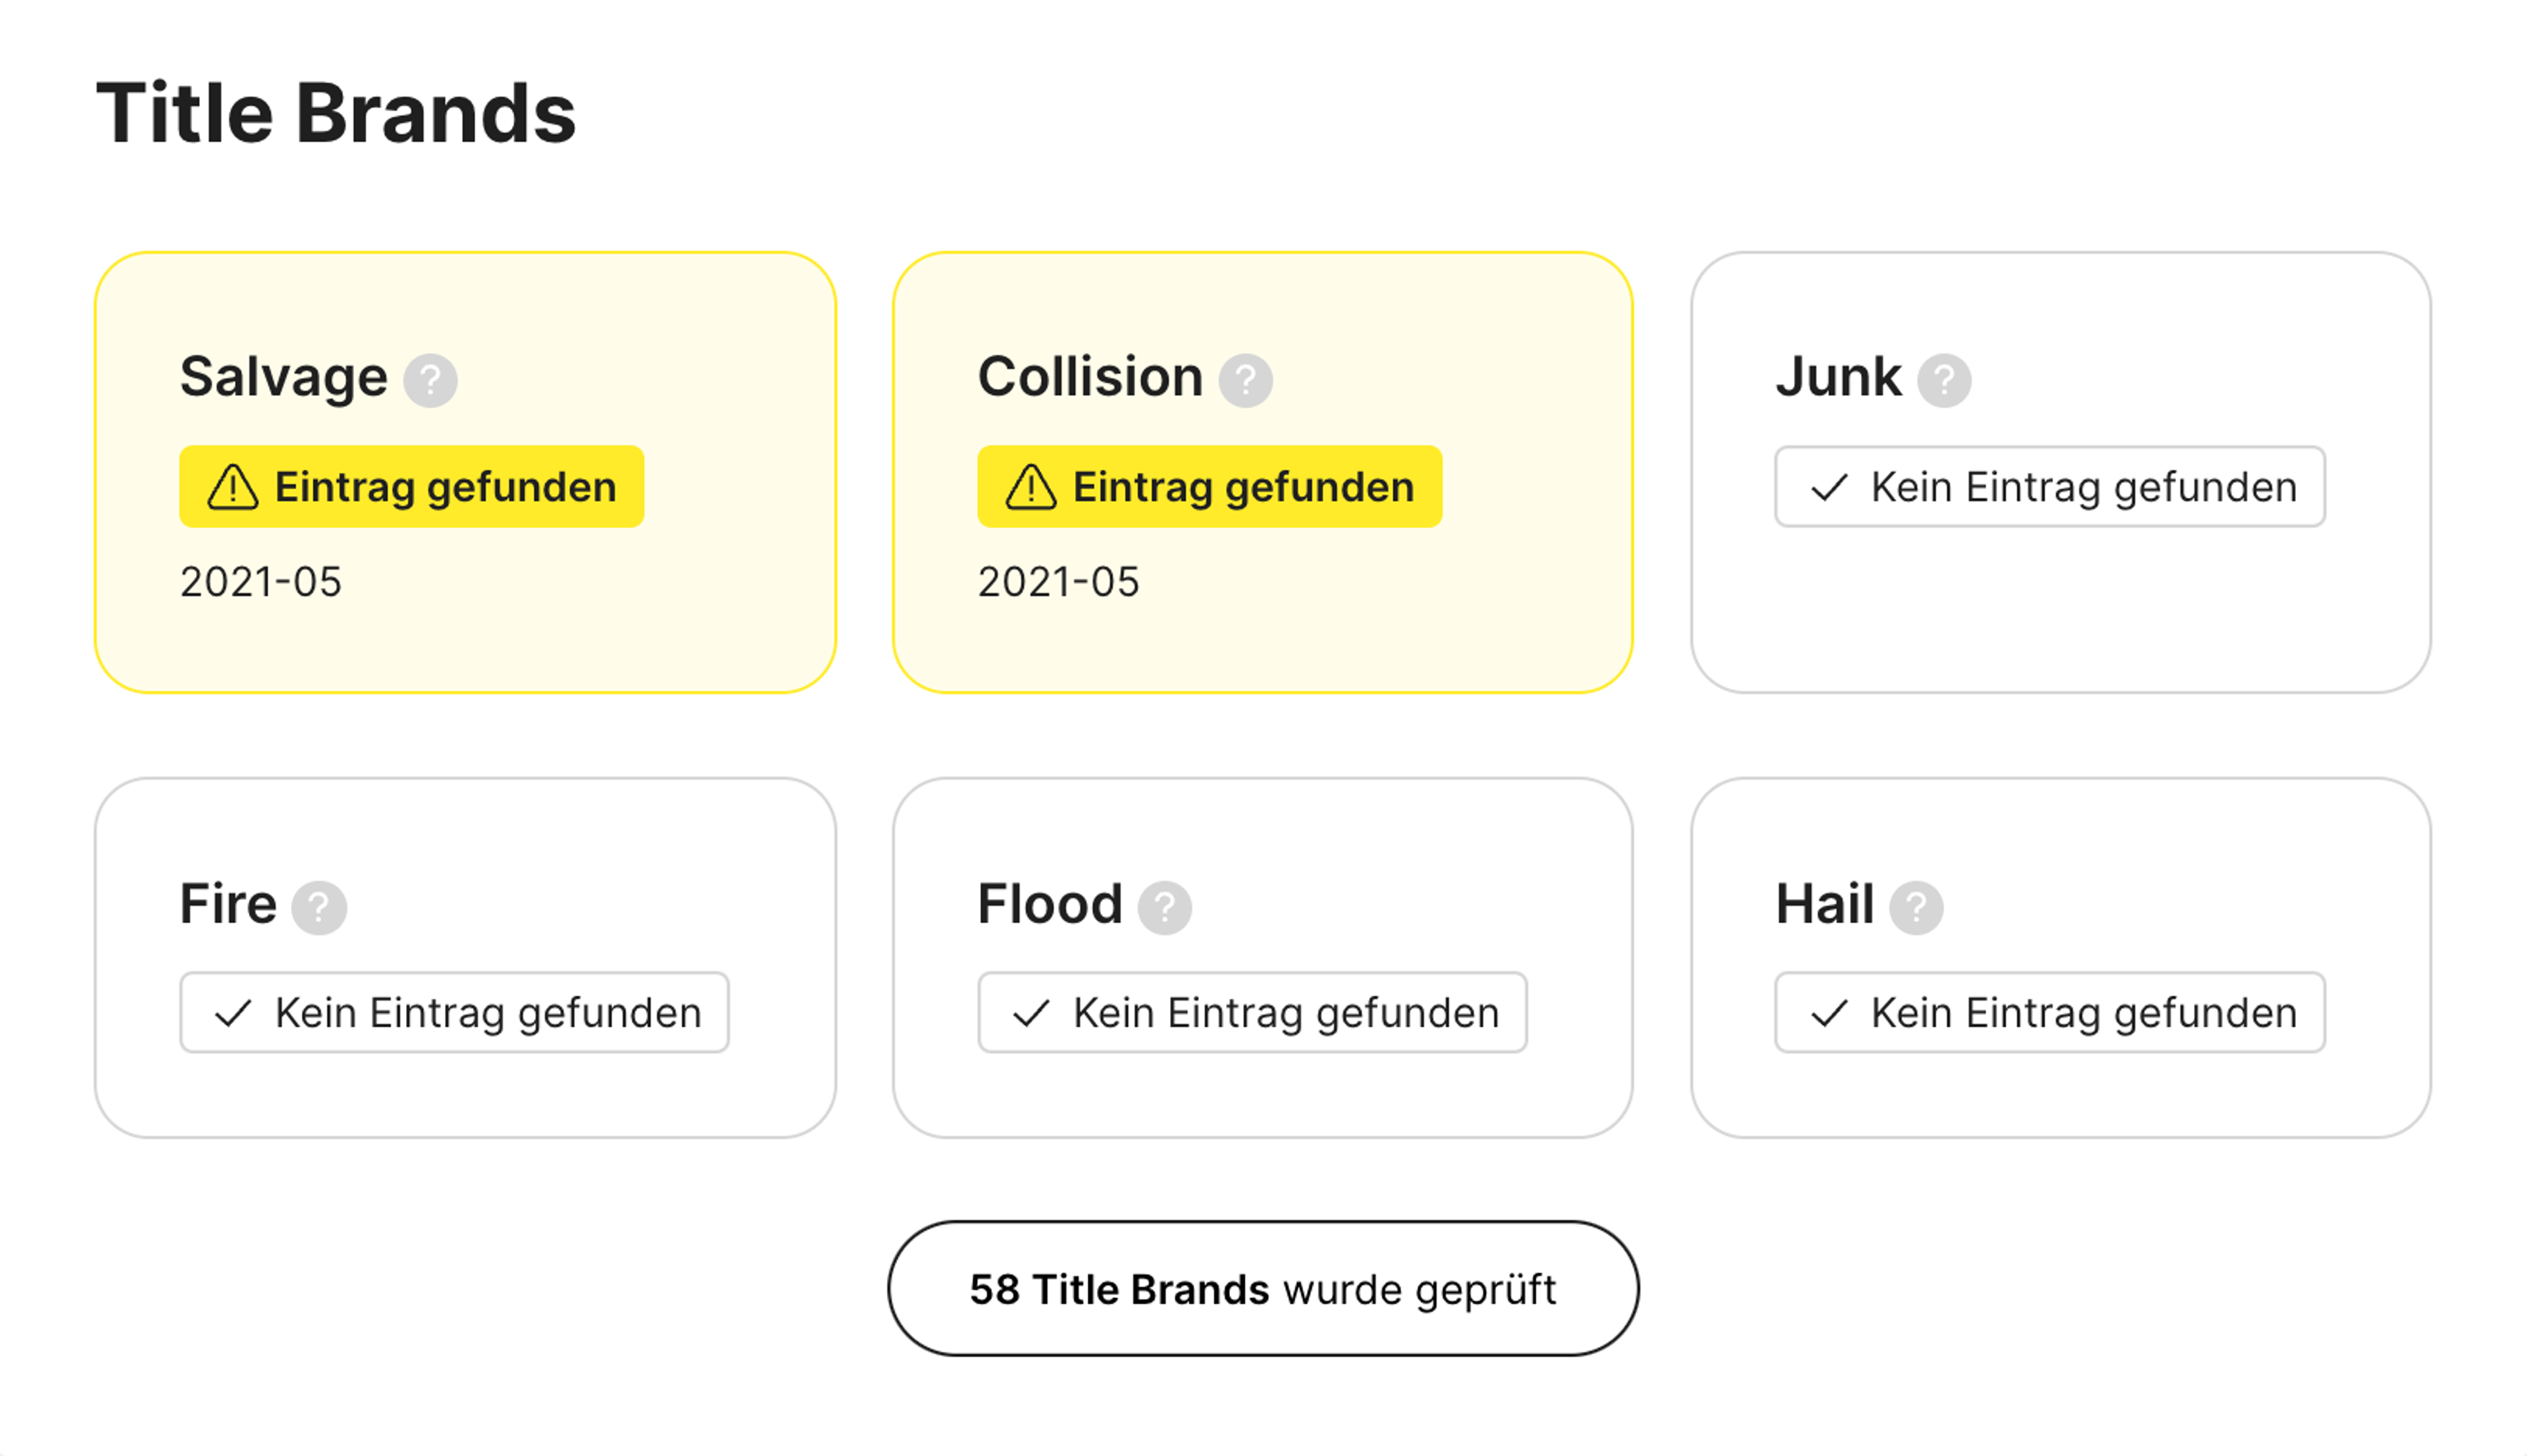Click the Hail card title
2527x1456 pixels.
[1824, 904]
